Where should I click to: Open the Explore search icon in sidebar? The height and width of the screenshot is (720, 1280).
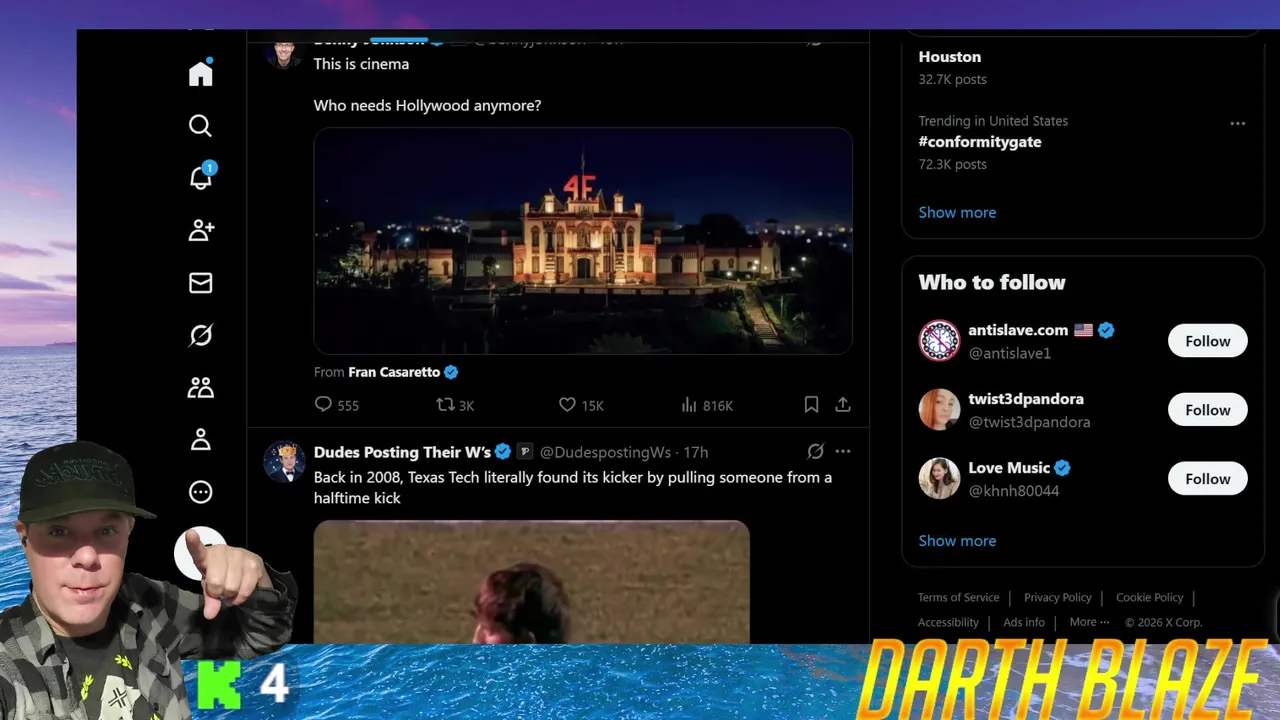(x=201, y=126)
